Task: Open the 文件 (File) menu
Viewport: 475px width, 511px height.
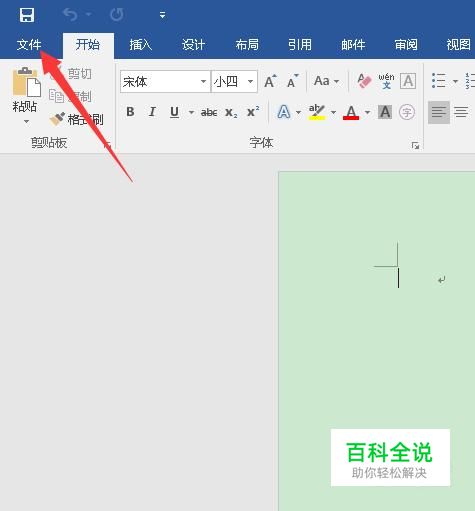Action: [x=29, y=45]
